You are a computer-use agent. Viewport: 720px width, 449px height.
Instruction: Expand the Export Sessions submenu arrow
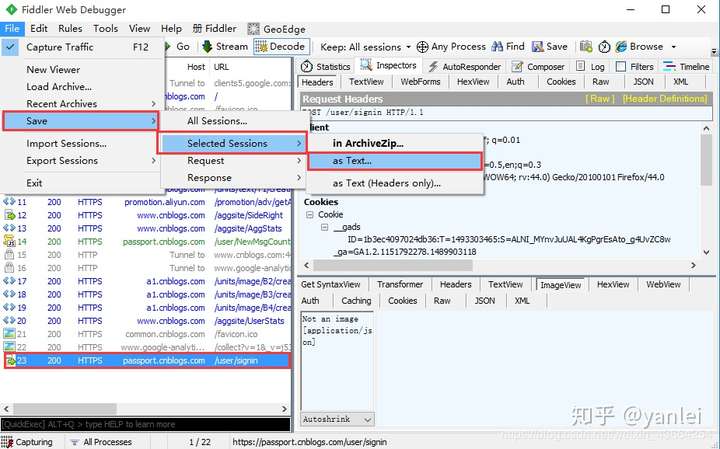[153, 161]
